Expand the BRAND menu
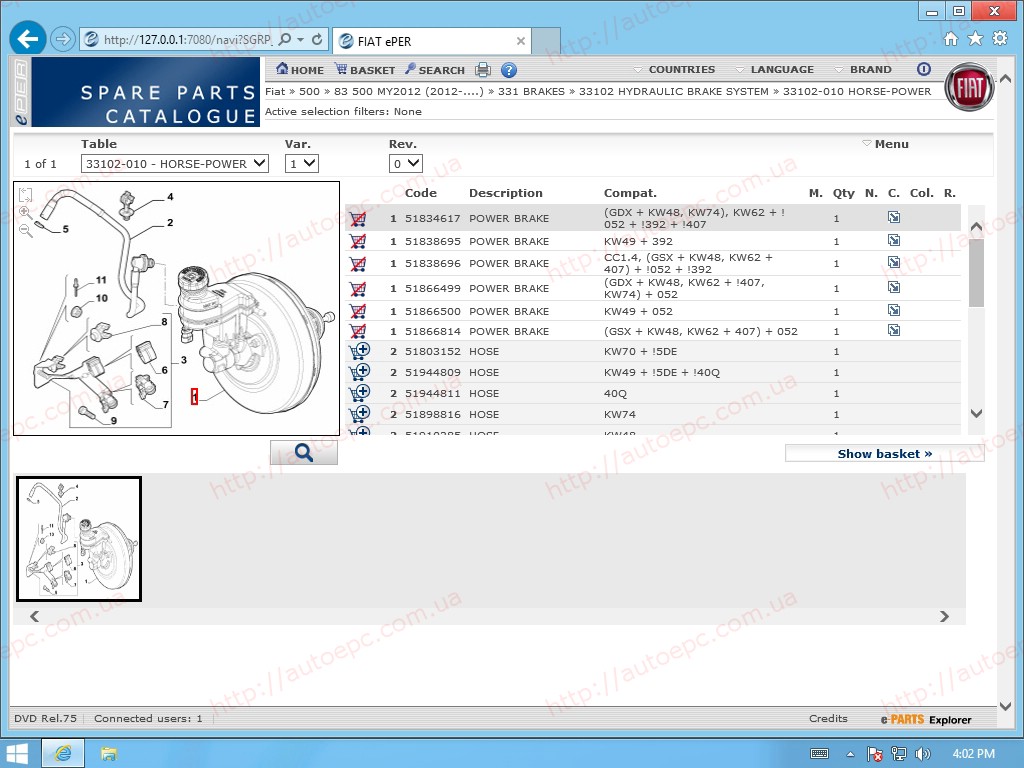This screenshot has height=768, width=1024. pos(863,69)
